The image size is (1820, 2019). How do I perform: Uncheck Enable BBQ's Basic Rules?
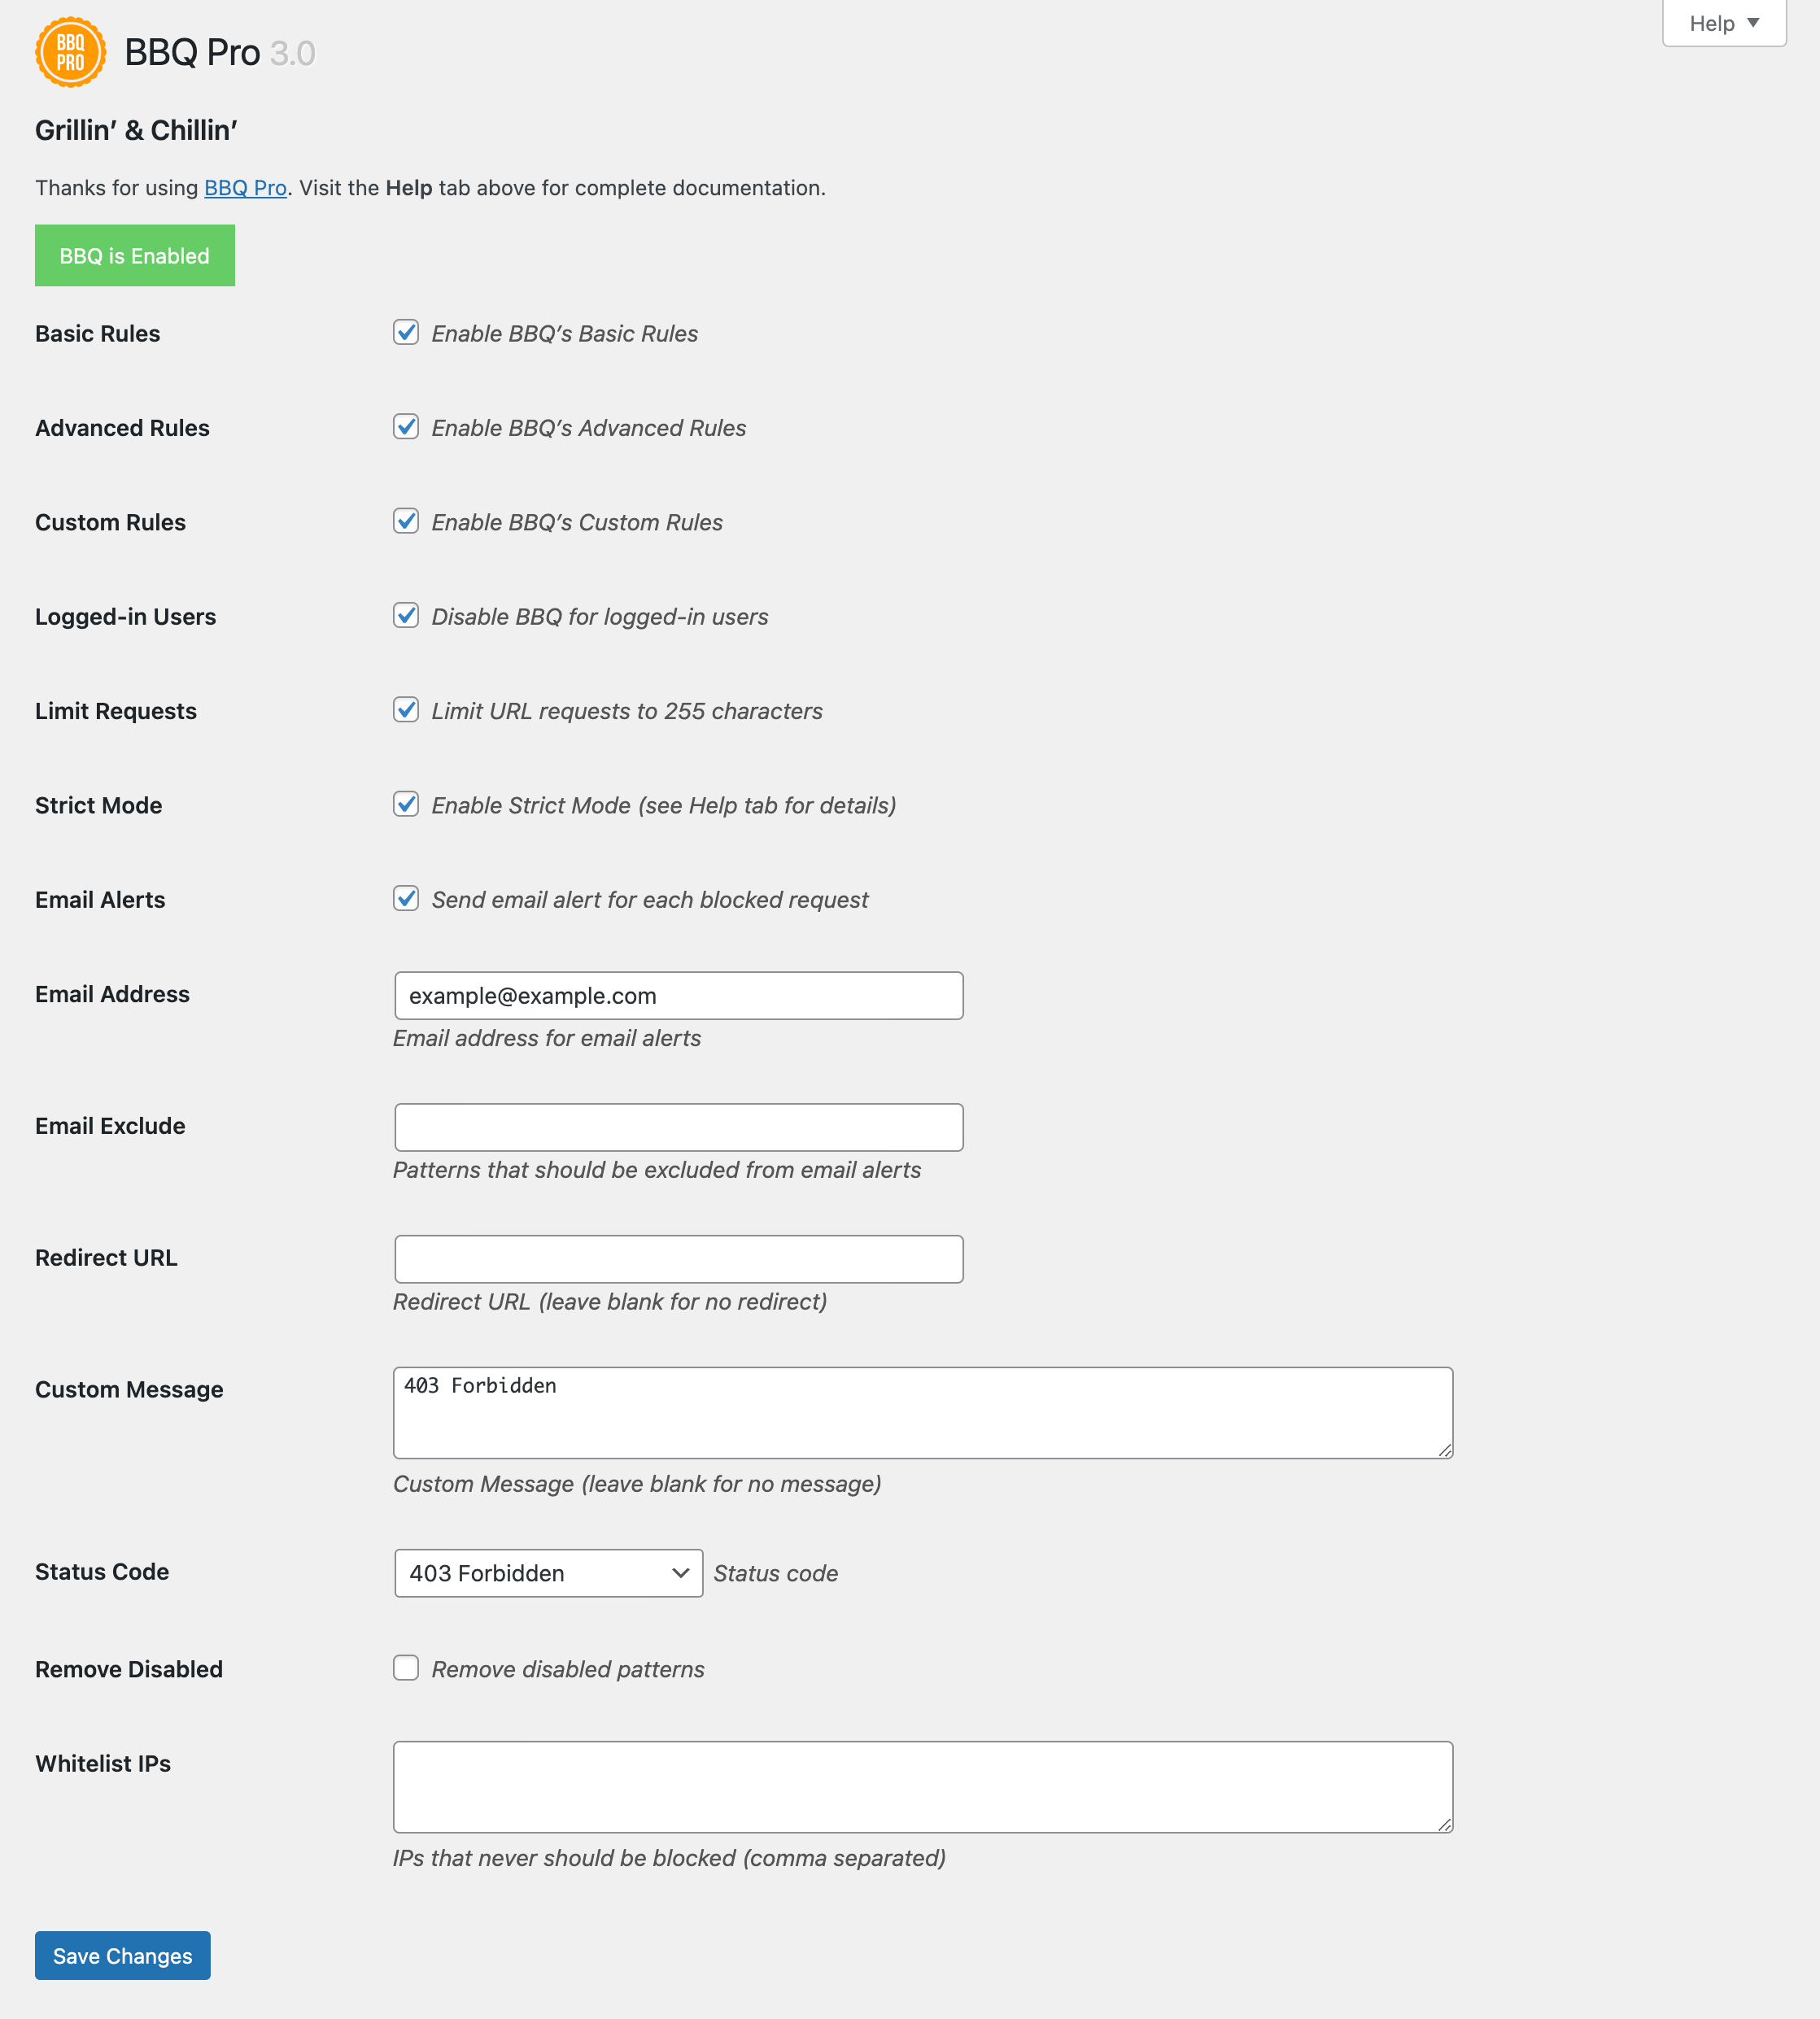pos(406,332)
